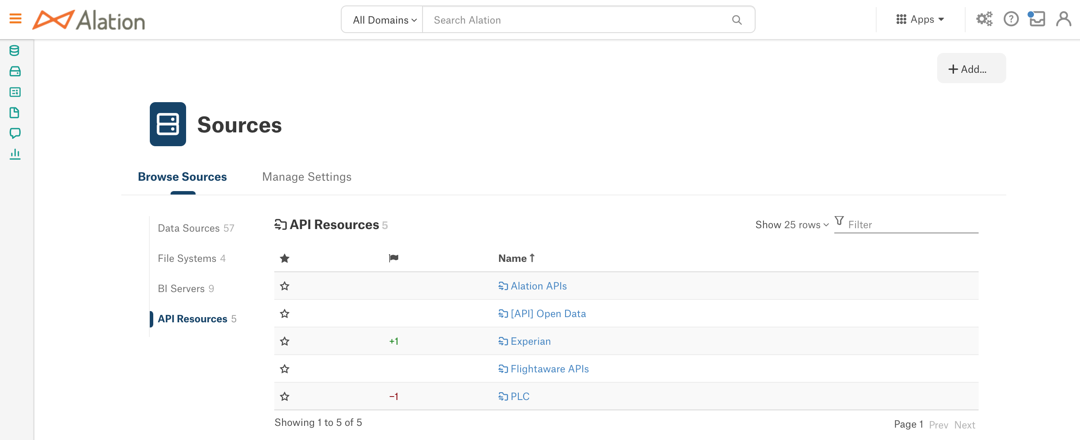Click the API icon beside PLC
This screenshot has height=440, width=1080.
point(503,397)
